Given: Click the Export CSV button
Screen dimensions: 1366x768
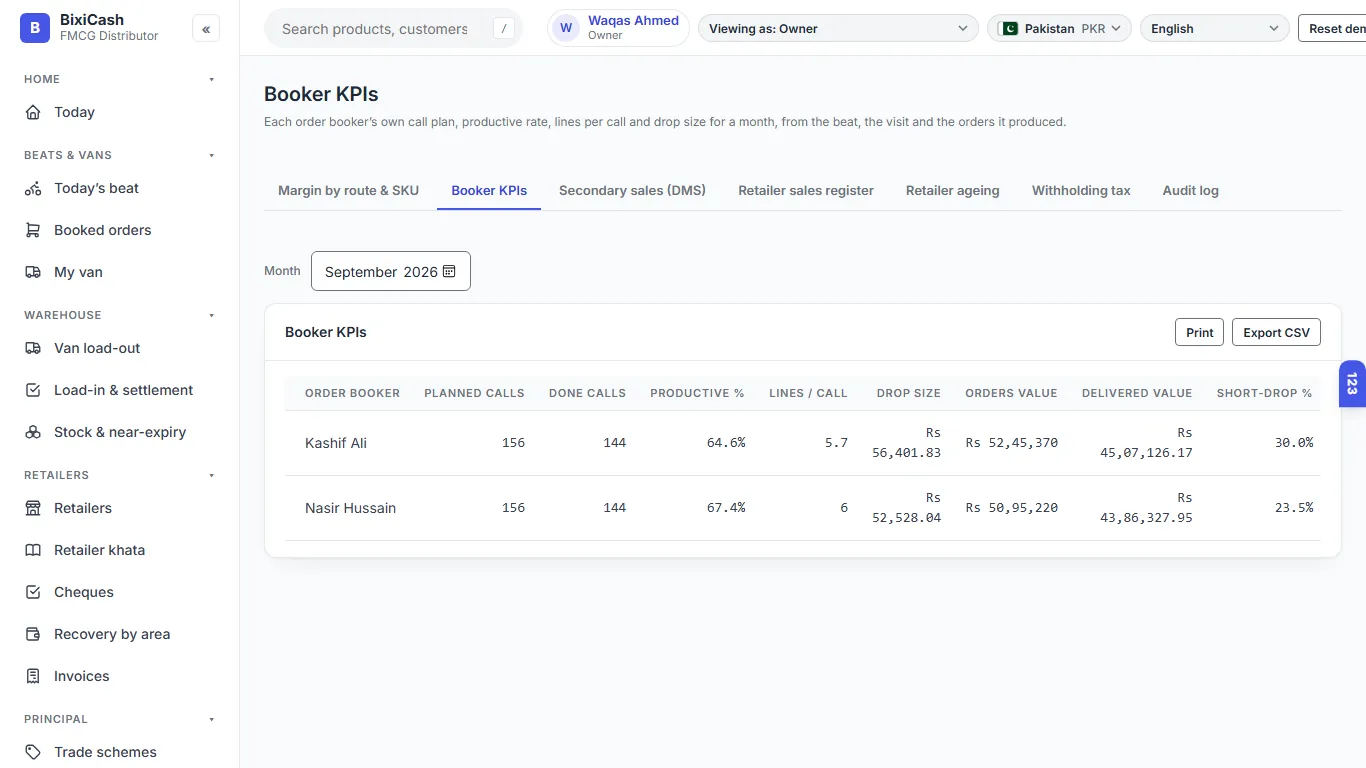Looking at the screenshot, I should (1276, 332).
